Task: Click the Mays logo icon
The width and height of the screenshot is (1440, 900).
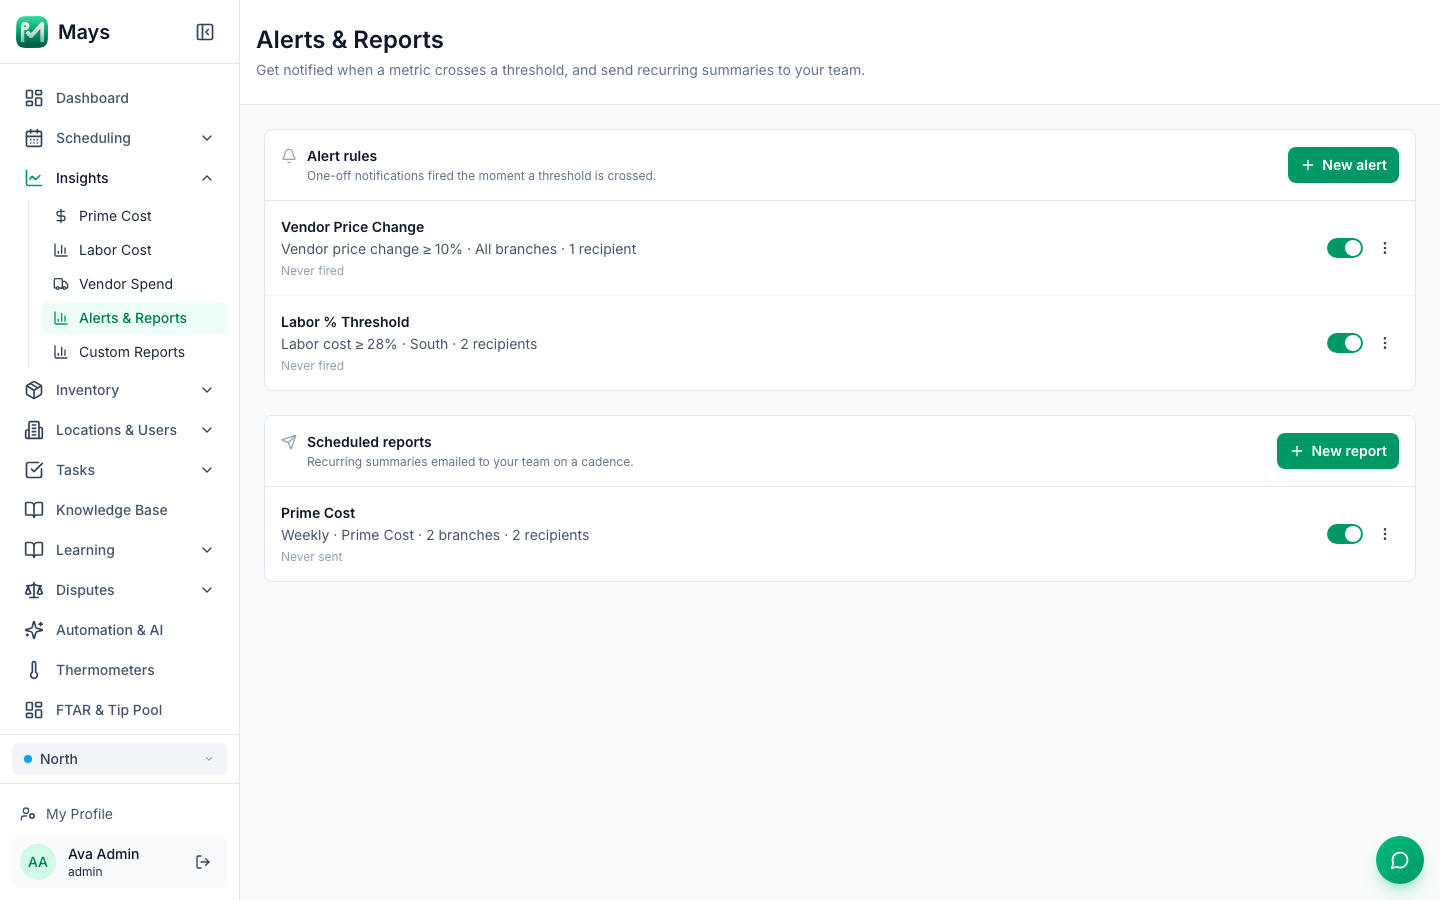Action: (x=32, y=32)
